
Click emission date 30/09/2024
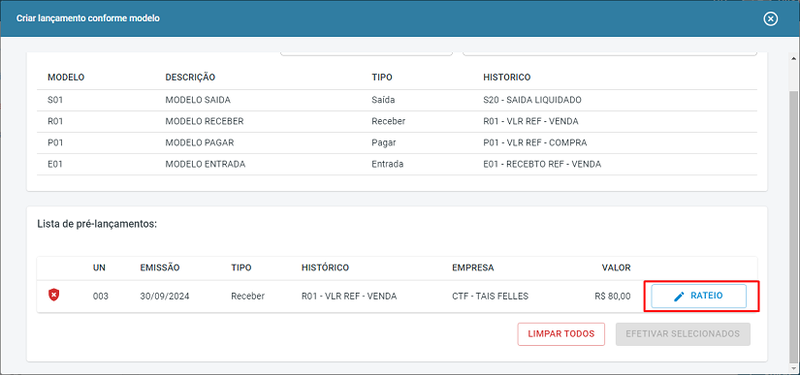[x=165, y=296]
